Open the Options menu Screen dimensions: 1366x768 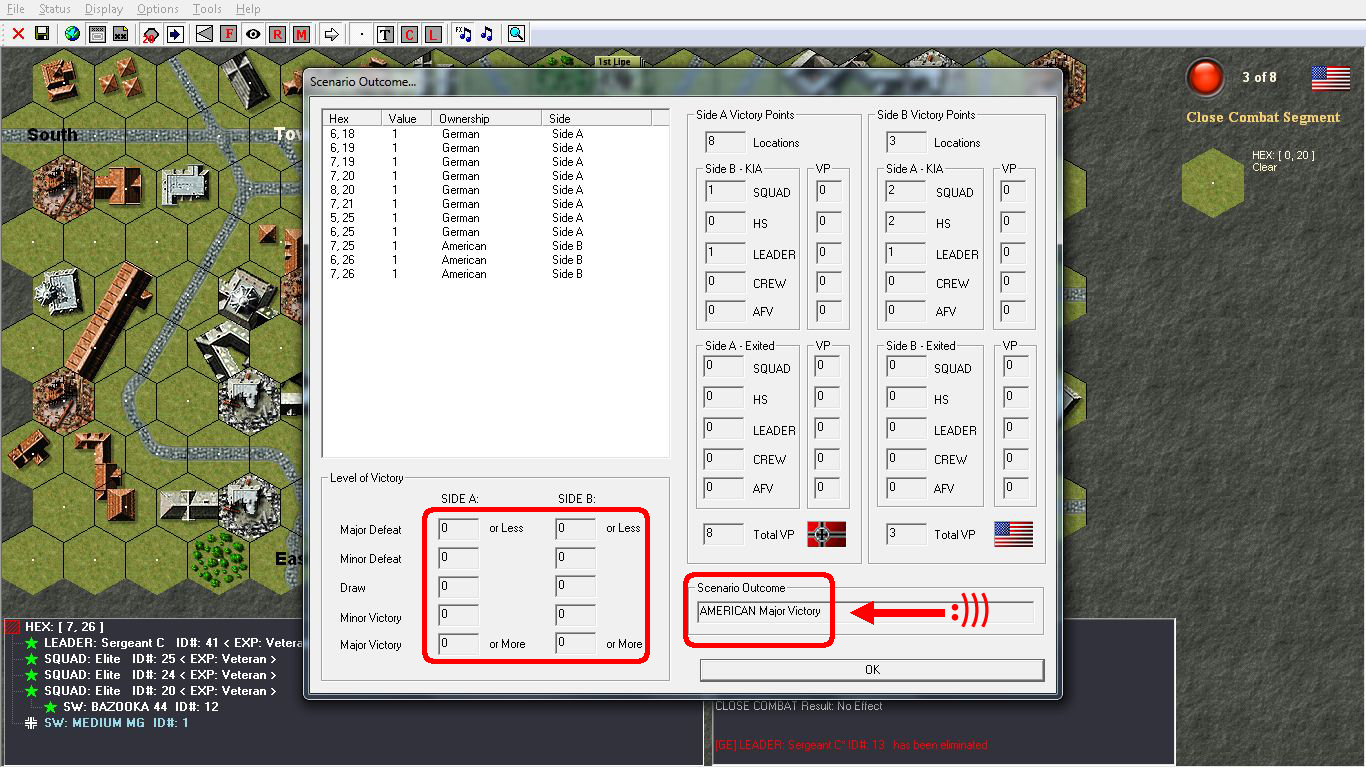[x=158, y=9]
